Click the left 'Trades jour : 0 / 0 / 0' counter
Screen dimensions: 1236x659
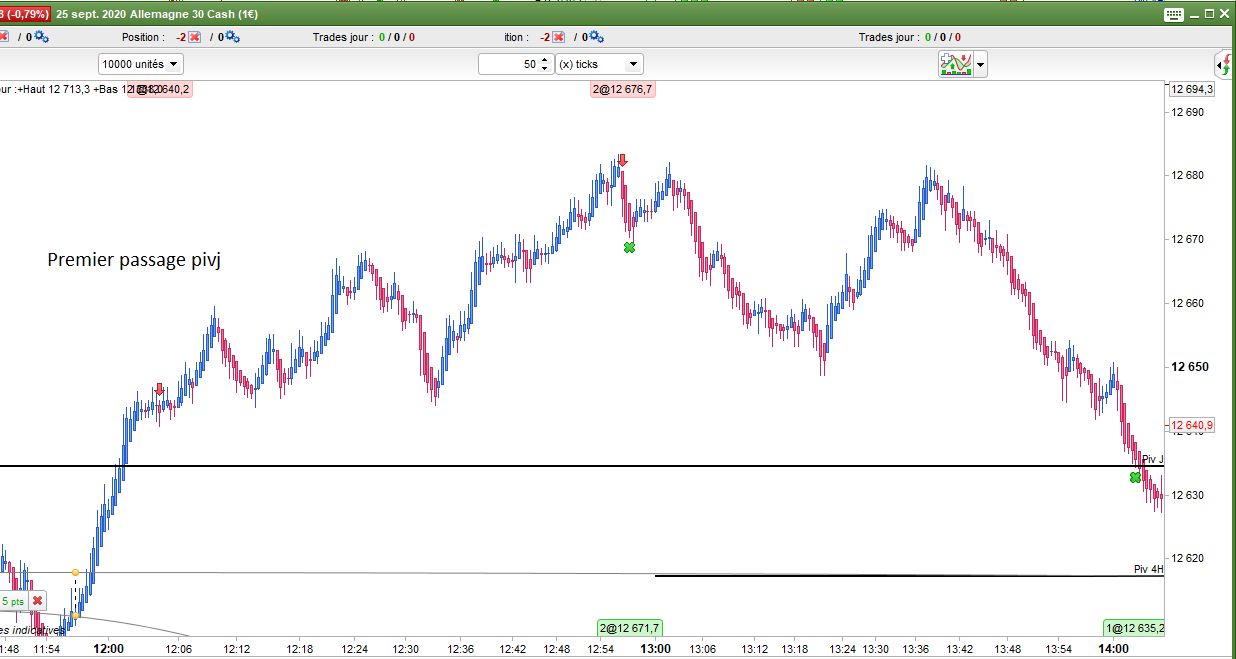(364, 37)
